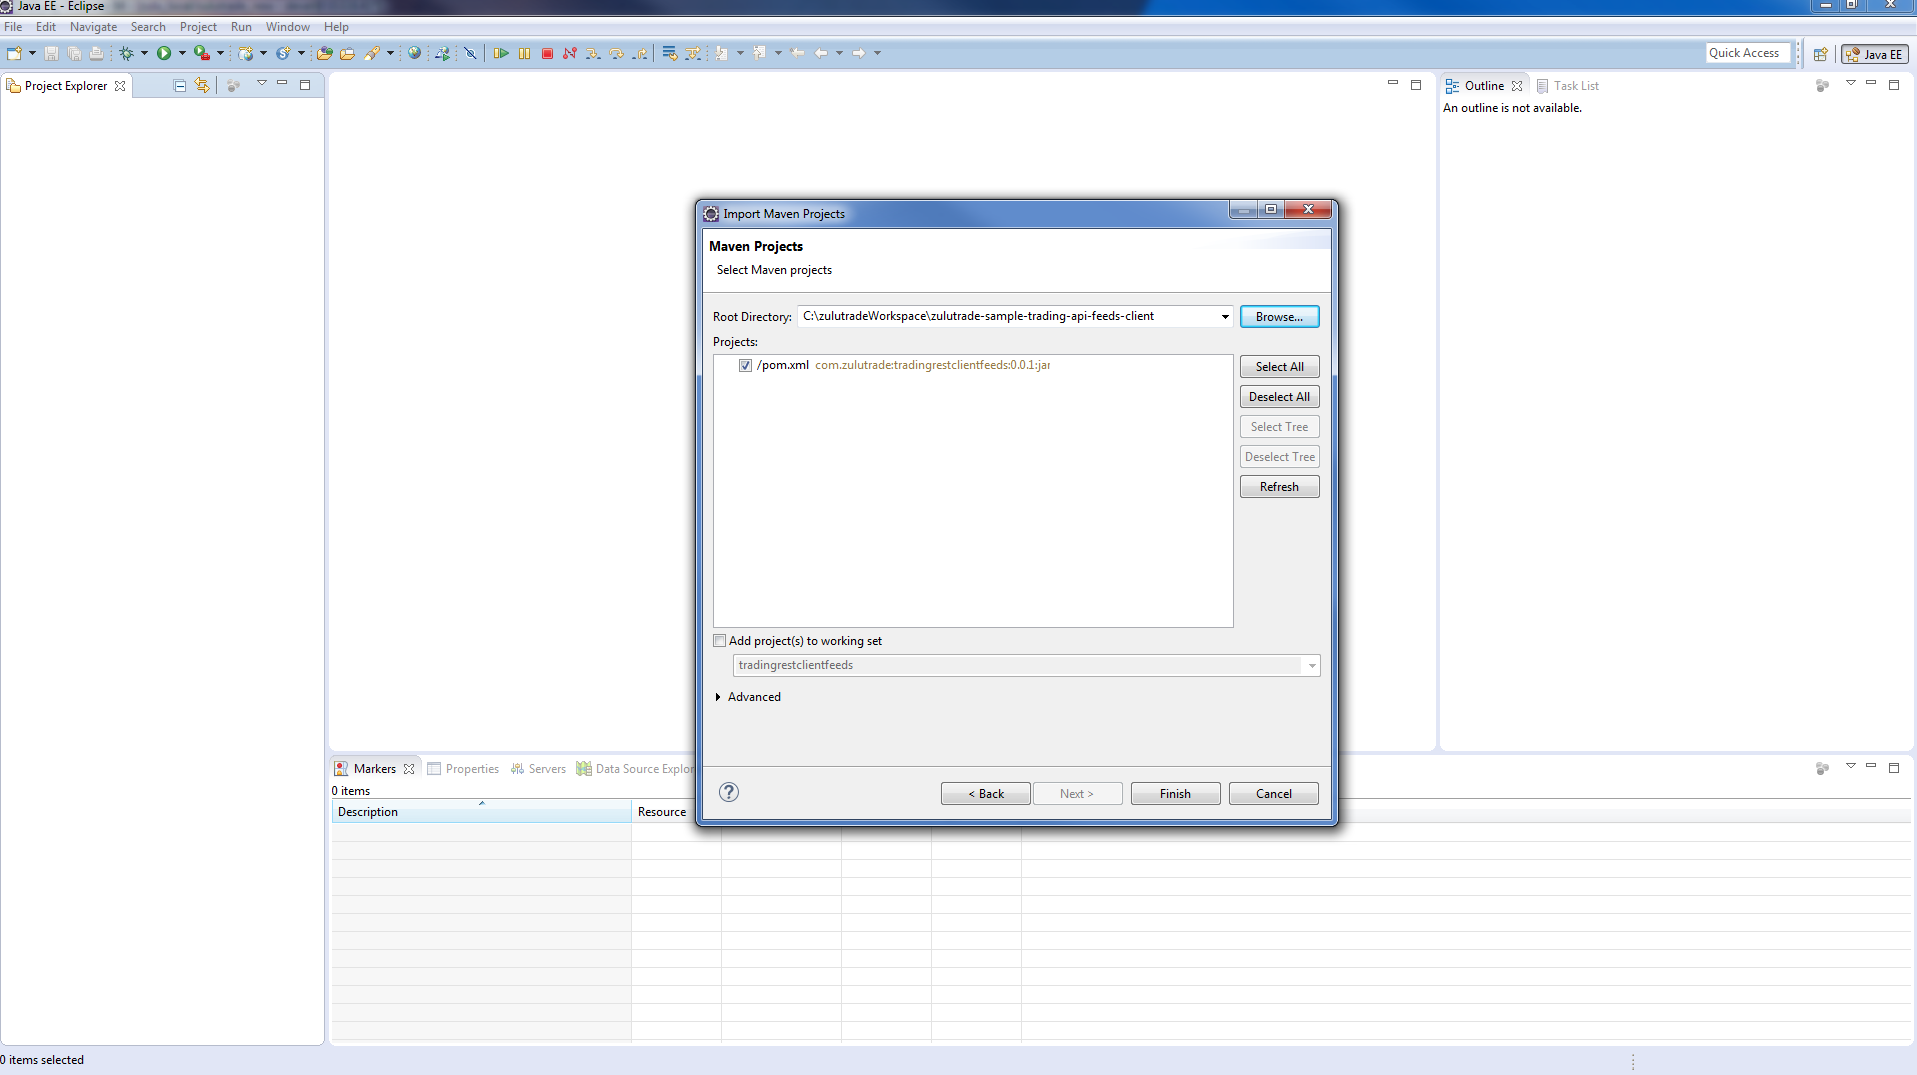The image size is (1917, 1075).
Task: Open the dialog help question mark icon
Action: [729, 792]
